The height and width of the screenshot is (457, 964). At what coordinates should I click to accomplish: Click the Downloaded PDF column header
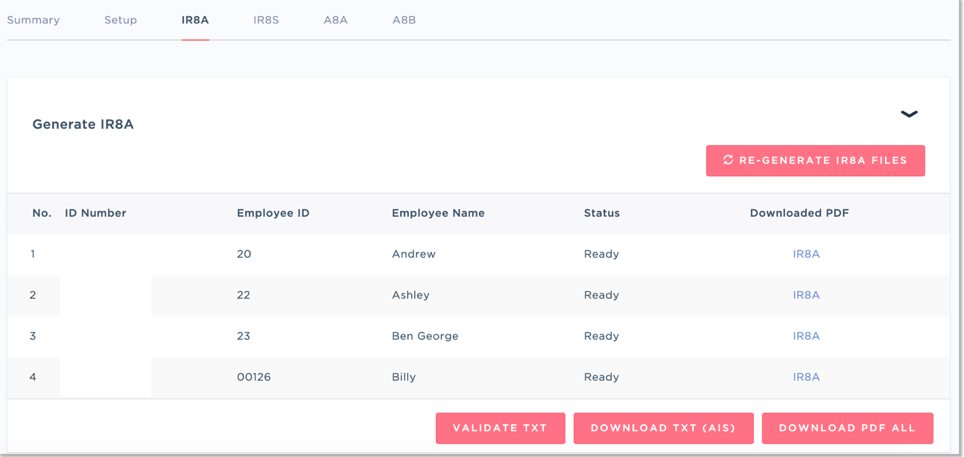[800, 213]
